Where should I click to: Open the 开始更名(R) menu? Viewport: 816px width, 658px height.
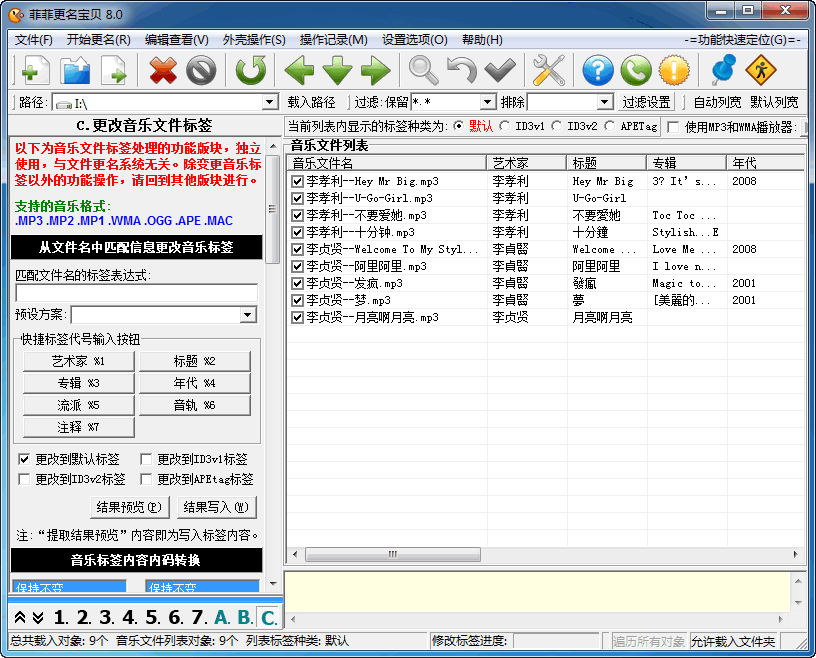[x=99, y=40]
